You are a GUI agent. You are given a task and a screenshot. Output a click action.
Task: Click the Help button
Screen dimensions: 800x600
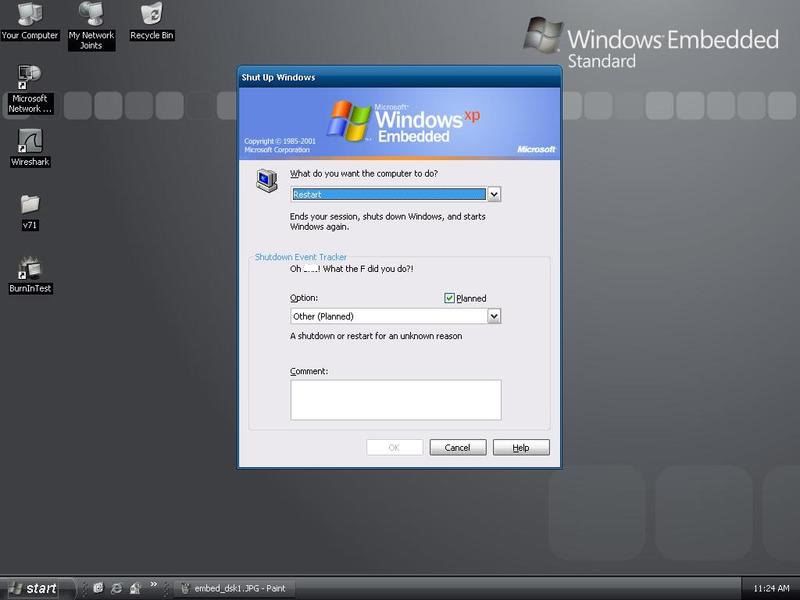521,447
